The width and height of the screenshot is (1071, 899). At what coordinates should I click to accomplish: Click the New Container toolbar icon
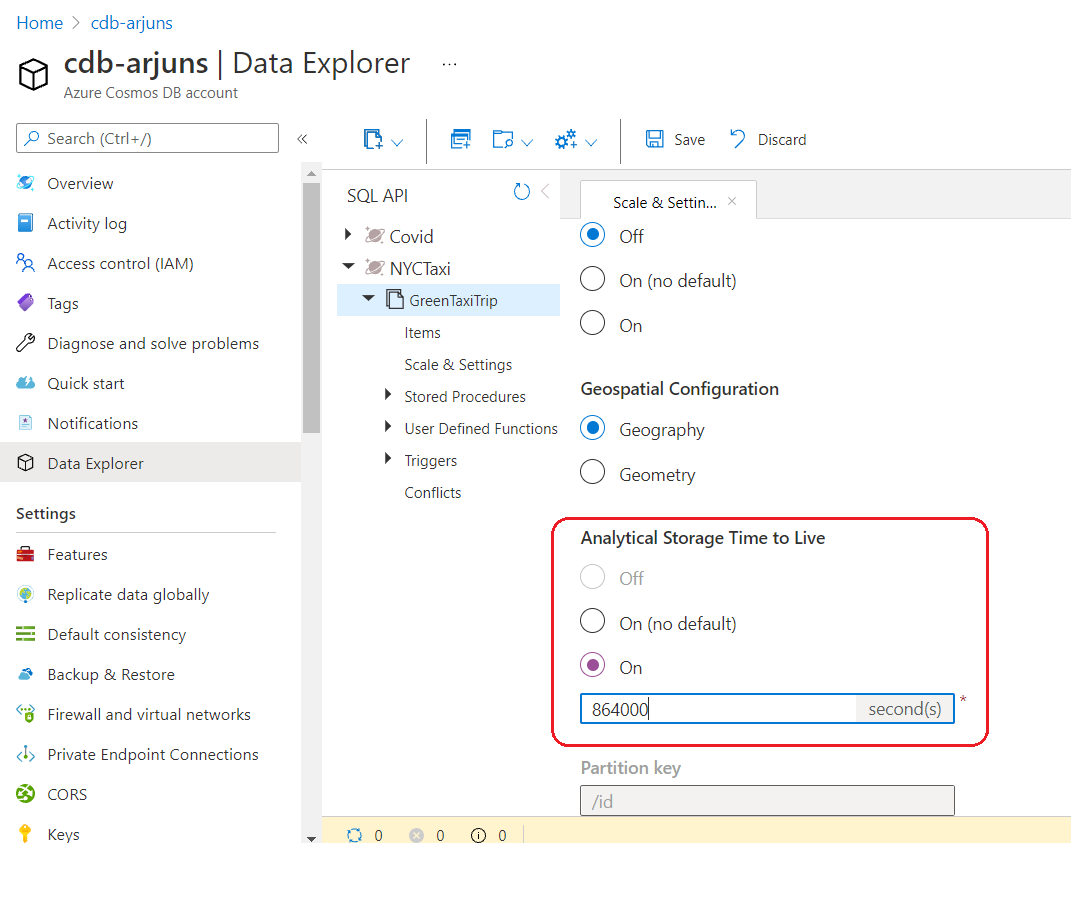[x=373, y=140]
